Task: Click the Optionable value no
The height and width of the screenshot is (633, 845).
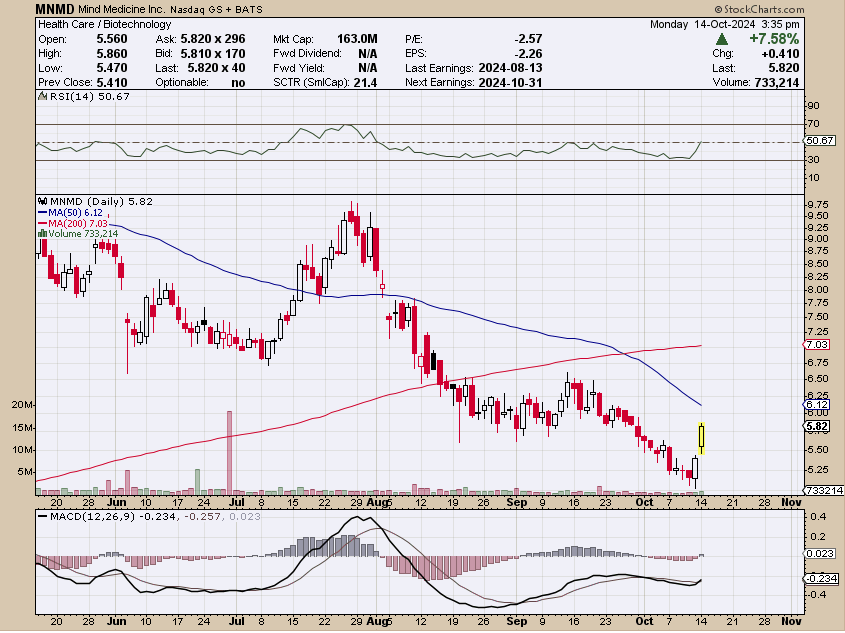Action: tap(238, 82)
